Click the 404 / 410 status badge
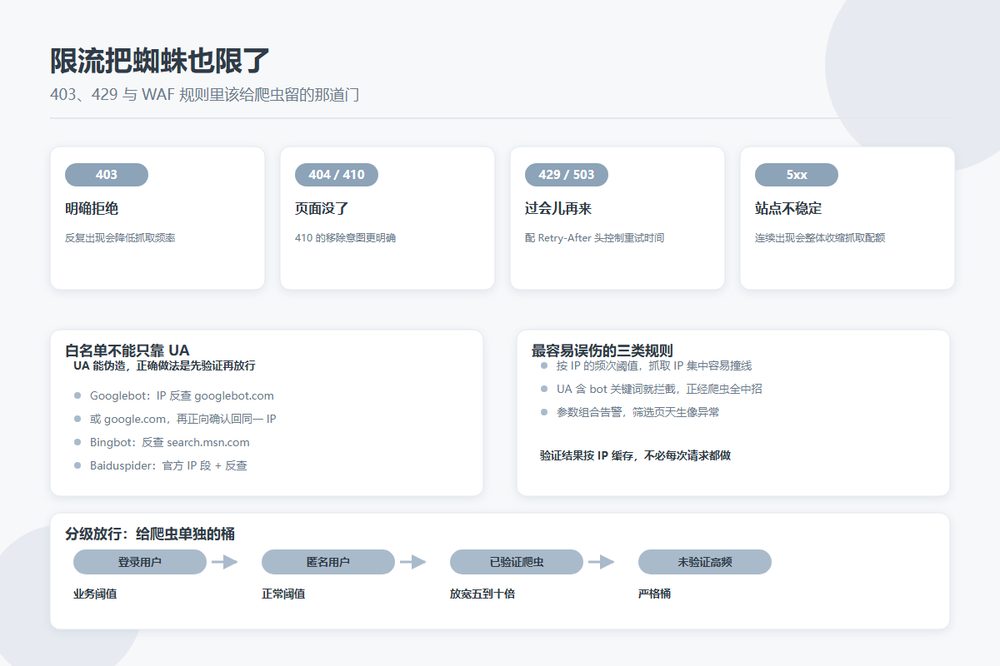Image resolution: width=1000 pixels, height=666 pixels. [336, 175]
